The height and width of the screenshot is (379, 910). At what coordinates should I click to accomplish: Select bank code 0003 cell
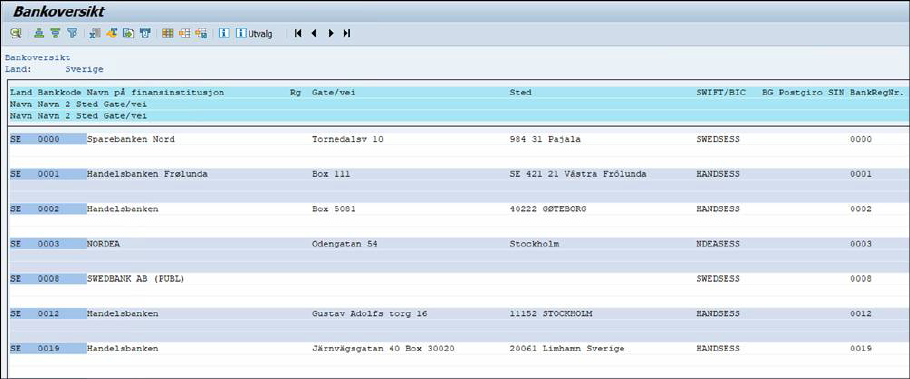(49, 244)
